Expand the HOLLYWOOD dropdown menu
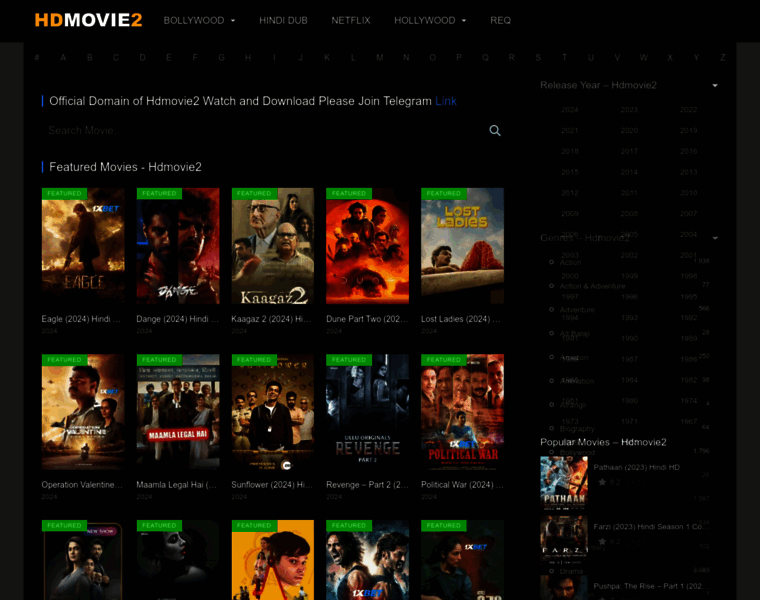760x600 pixels. 430,20
